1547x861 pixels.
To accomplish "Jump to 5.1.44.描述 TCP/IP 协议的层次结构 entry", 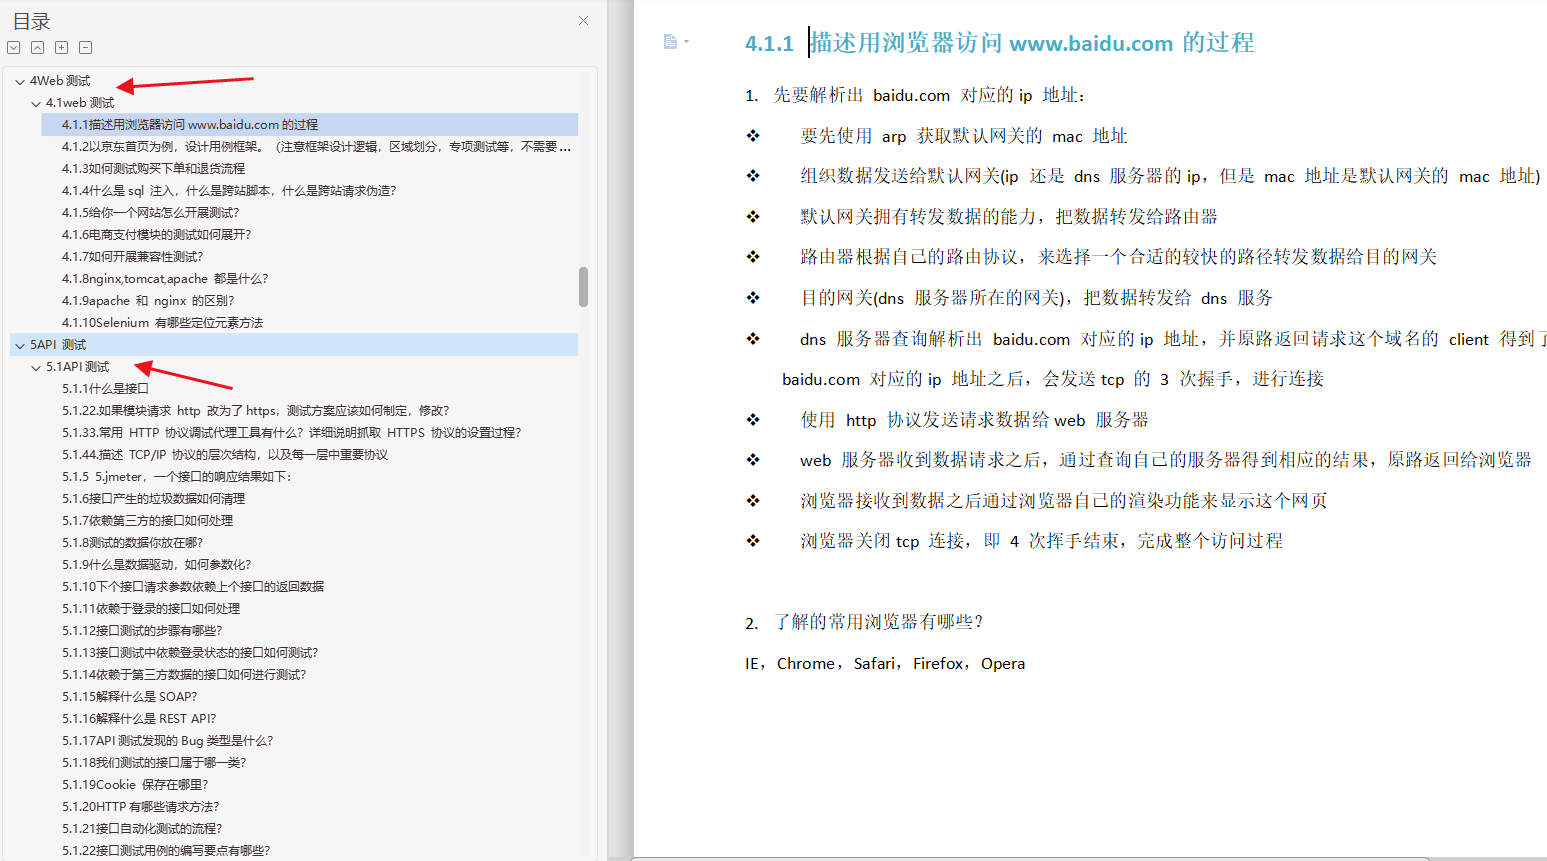I will click(x=225, y=454).
